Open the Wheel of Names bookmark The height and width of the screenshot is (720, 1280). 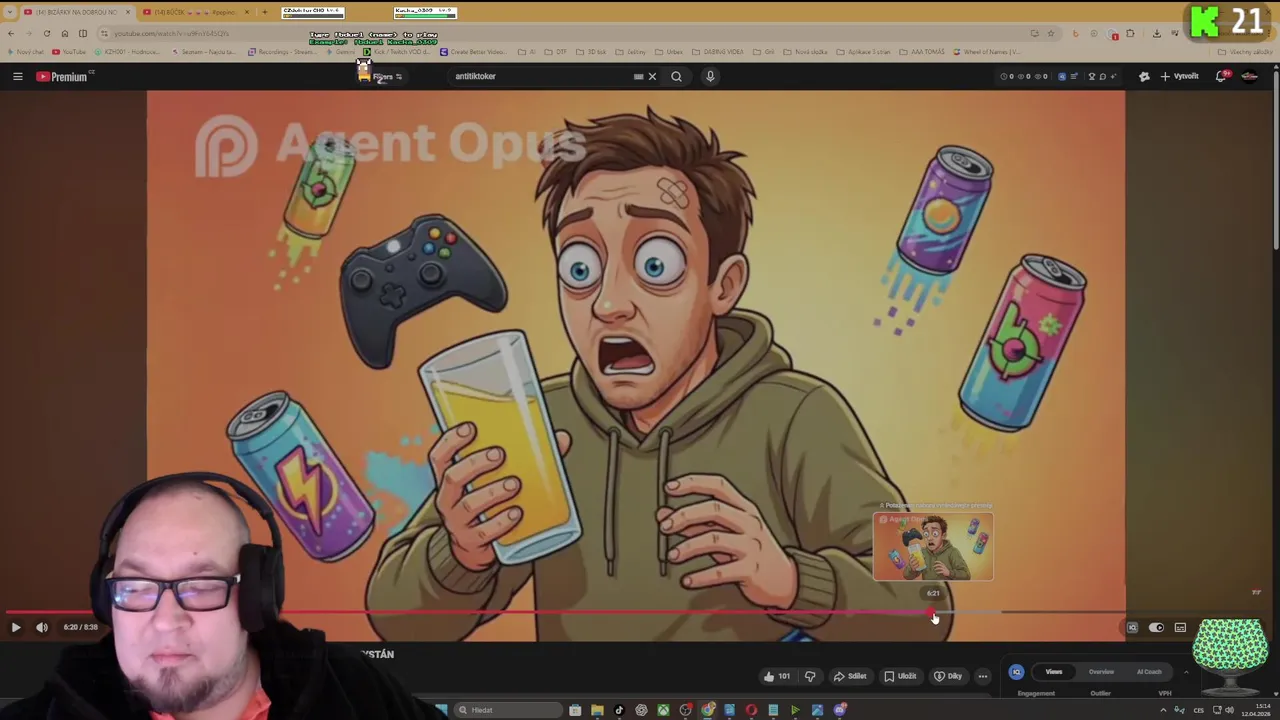pos(987,52)
